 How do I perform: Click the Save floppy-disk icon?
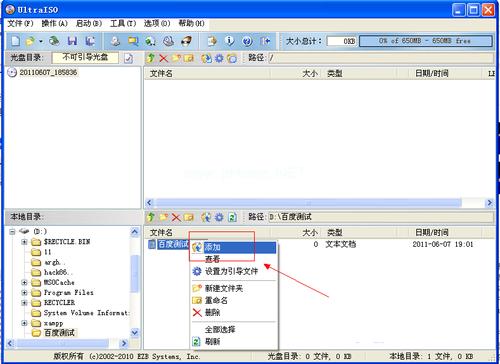tap(72, 41)
